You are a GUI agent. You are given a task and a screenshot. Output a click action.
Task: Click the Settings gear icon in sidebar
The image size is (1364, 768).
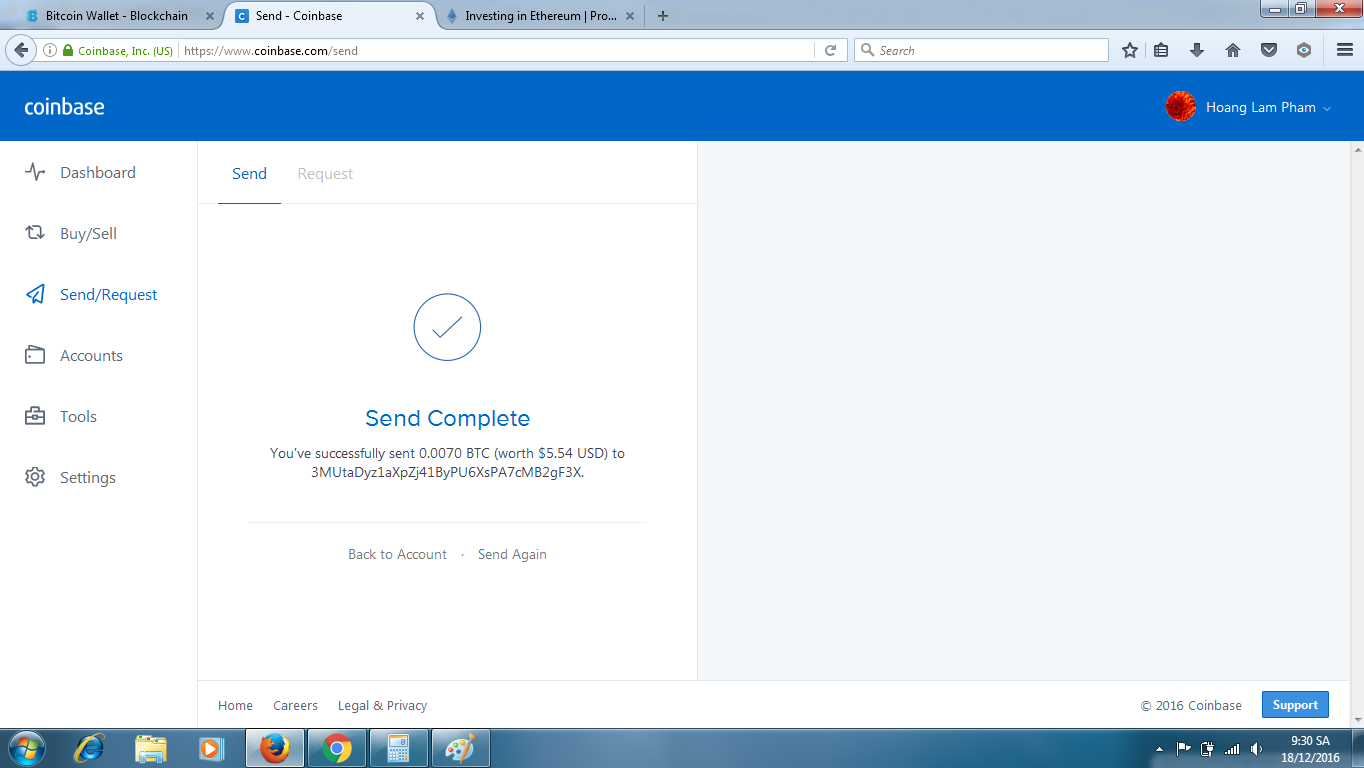click(x=35, y=477)
